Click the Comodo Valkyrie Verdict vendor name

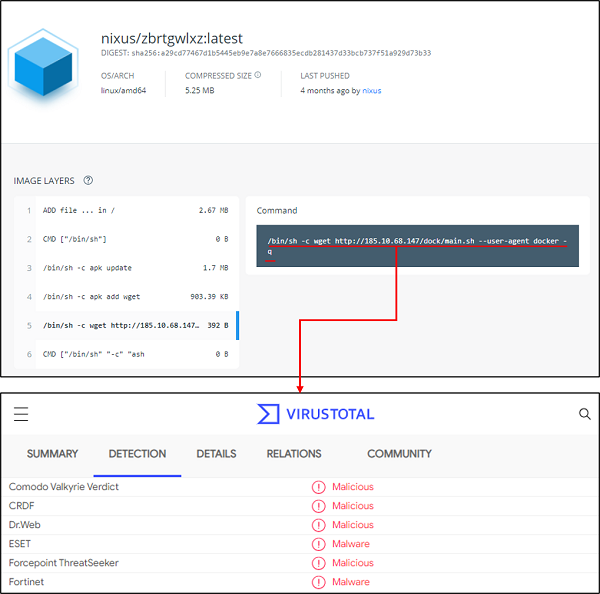tap(64, 487)
